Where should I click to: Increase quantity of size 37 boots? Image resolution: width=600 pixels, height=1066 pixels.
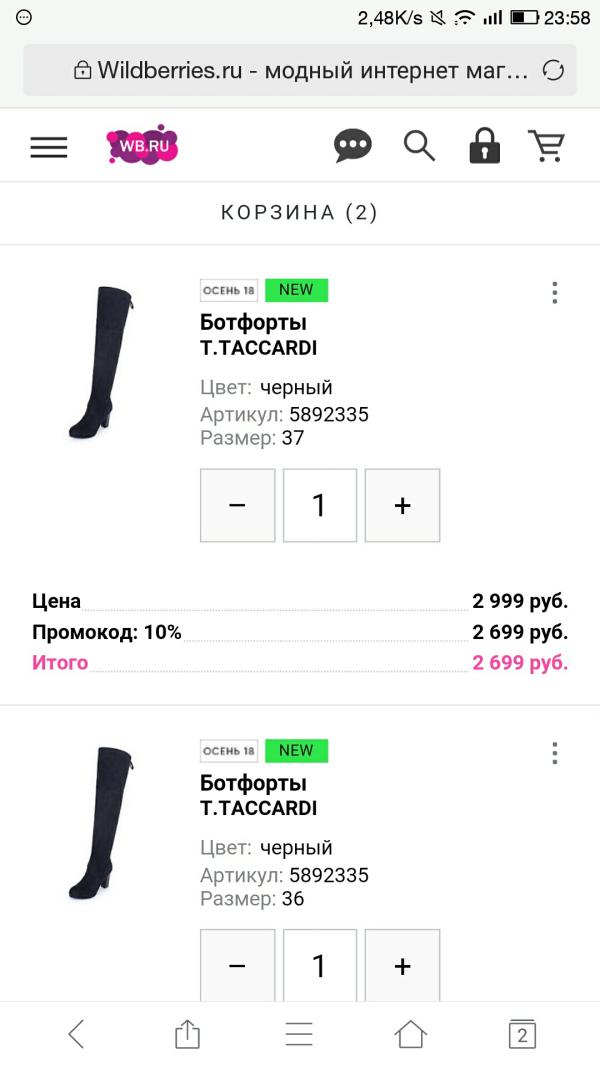(402, 505)
